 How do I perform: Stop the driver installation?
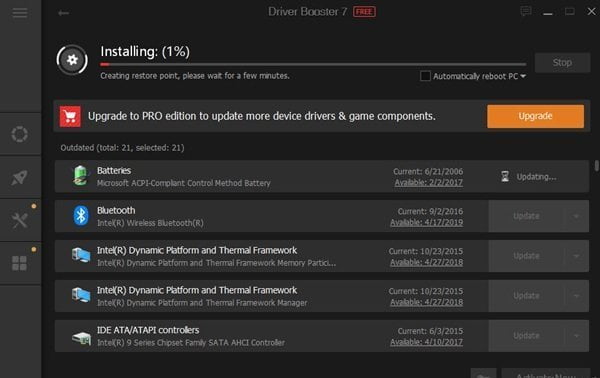562,63
